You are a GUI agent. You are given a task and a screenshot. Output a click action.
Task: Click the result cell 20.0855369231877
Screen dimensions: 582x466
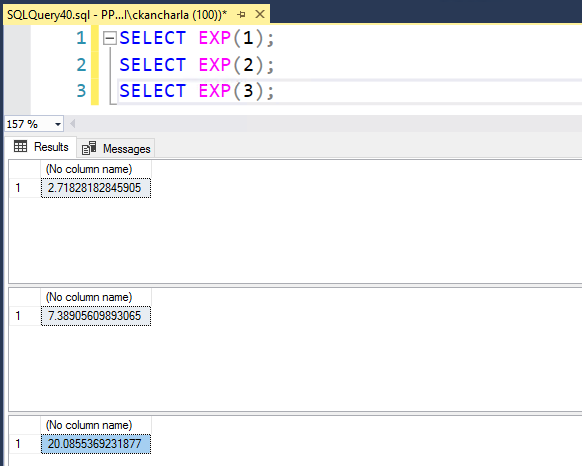coord(96,444)
